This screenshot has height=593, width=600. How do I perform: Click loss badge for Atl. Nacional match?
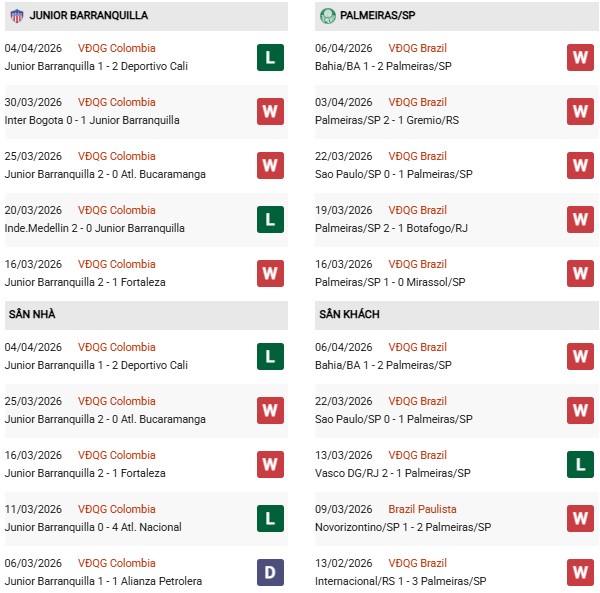[270, 518]
